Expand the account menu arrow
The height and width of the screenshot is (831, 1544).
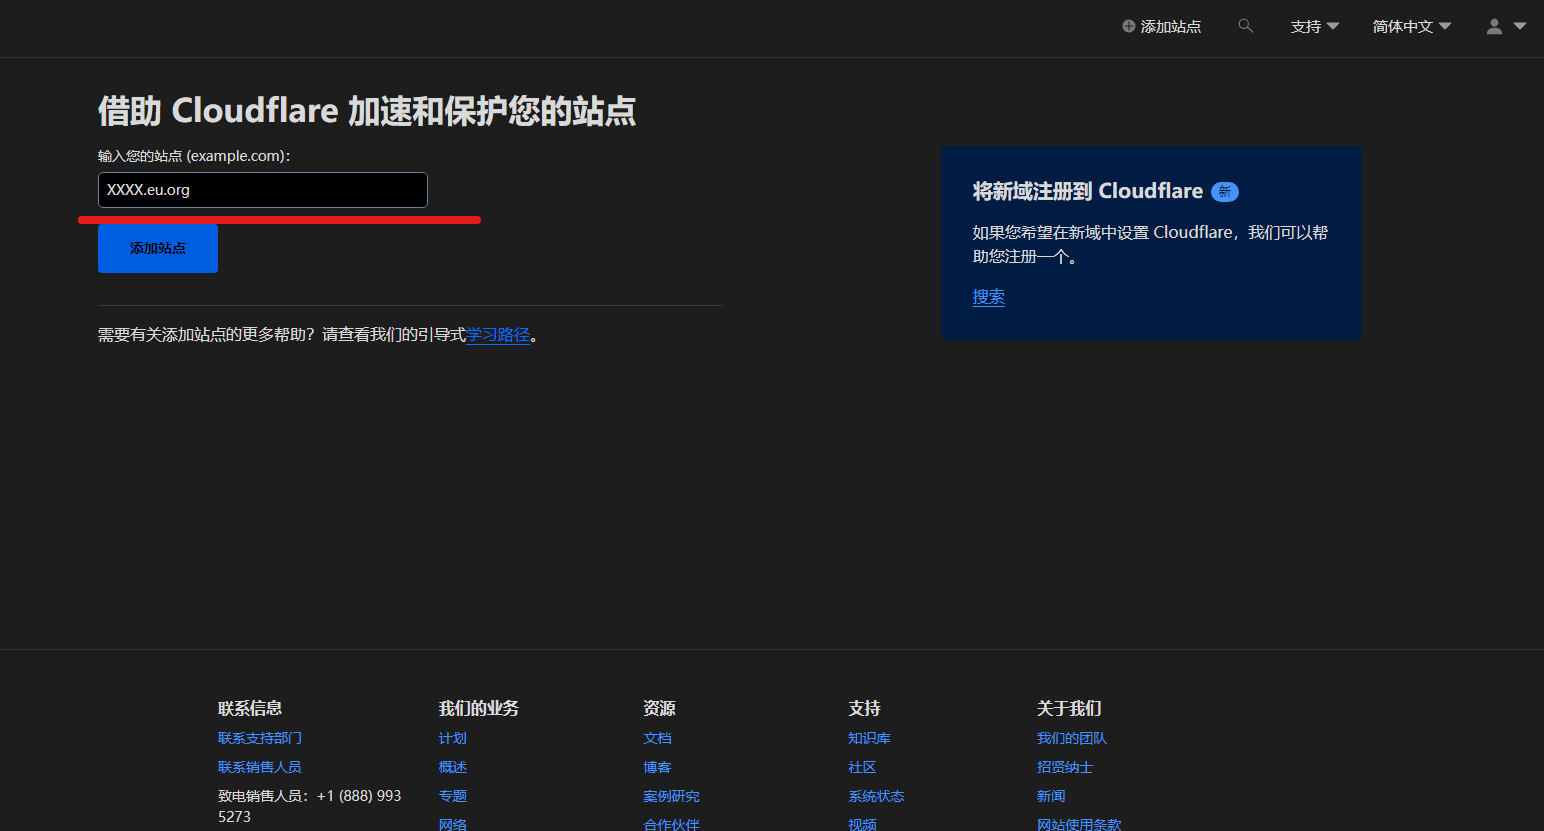coord(1520,27)
